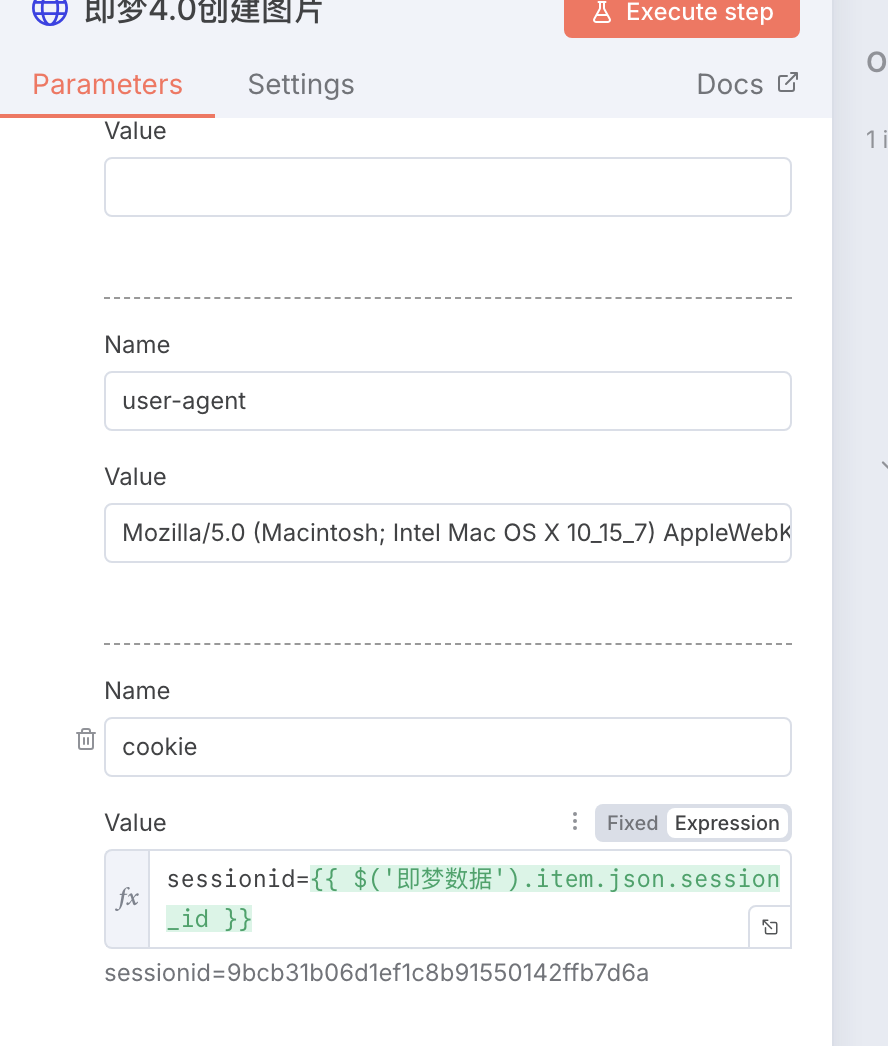Expand the chevron on the right panel edge
This screenshot has height=1046, width=888.
pos(884,465)
